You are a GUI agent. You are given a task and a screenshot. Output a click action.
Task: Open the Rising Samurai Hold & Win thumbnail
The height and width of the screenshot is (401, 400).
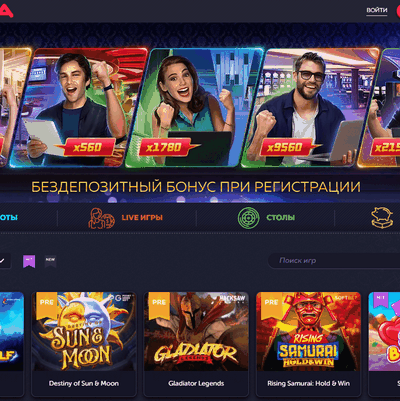click(308, 332)
